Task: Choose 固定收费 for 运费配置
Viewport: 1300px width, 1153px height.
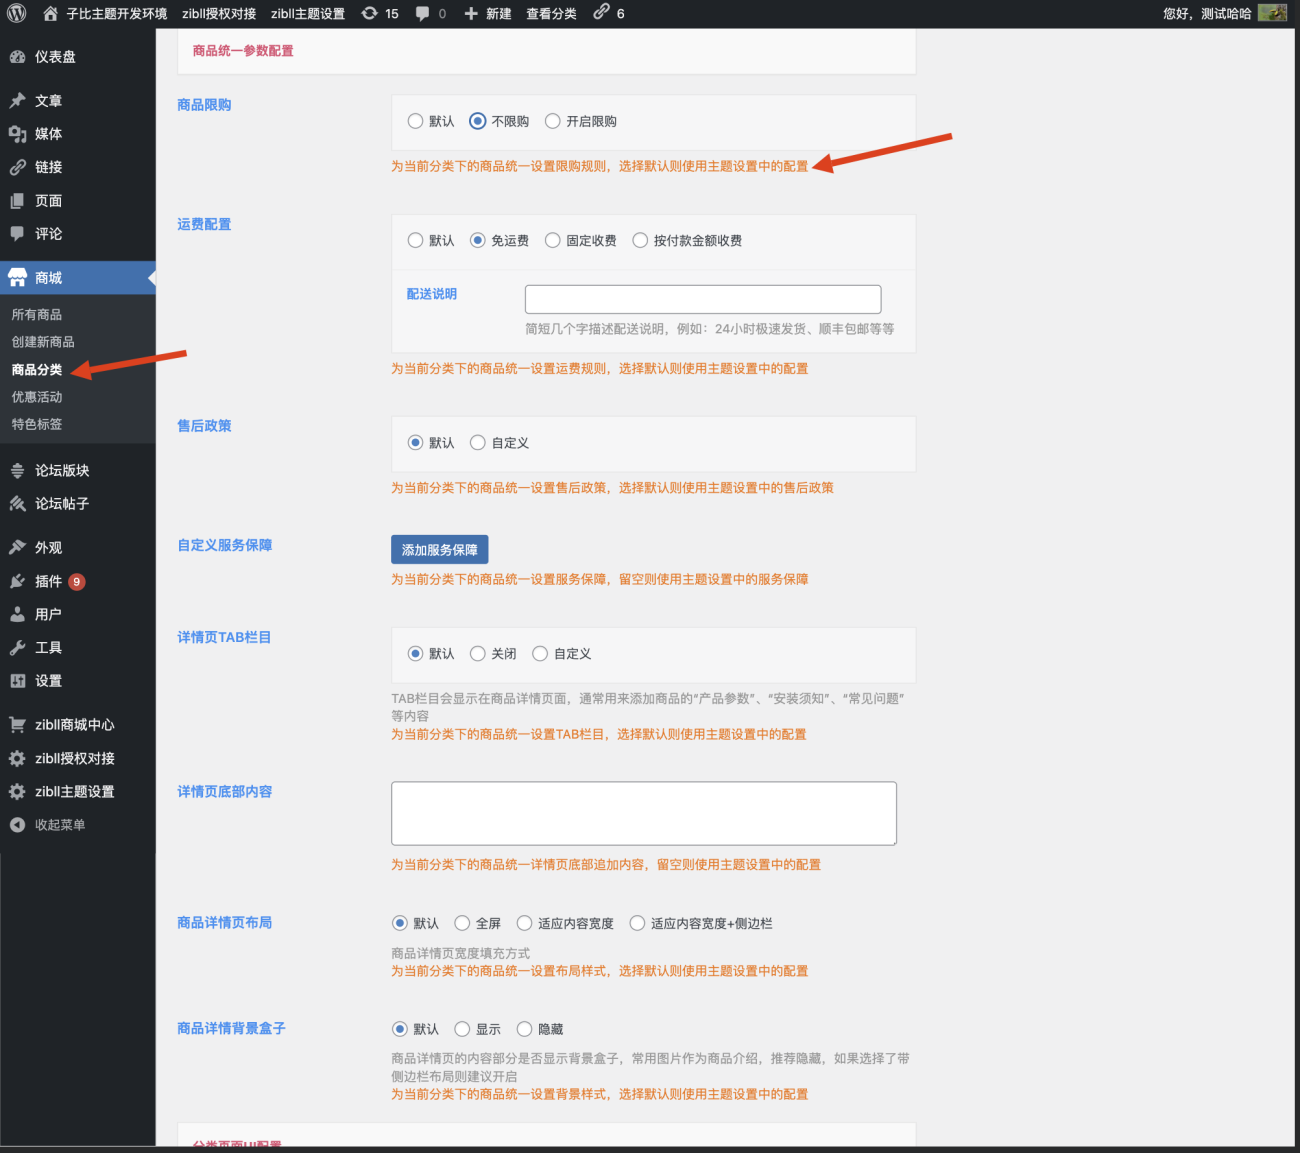Action: tap(552, 240)
